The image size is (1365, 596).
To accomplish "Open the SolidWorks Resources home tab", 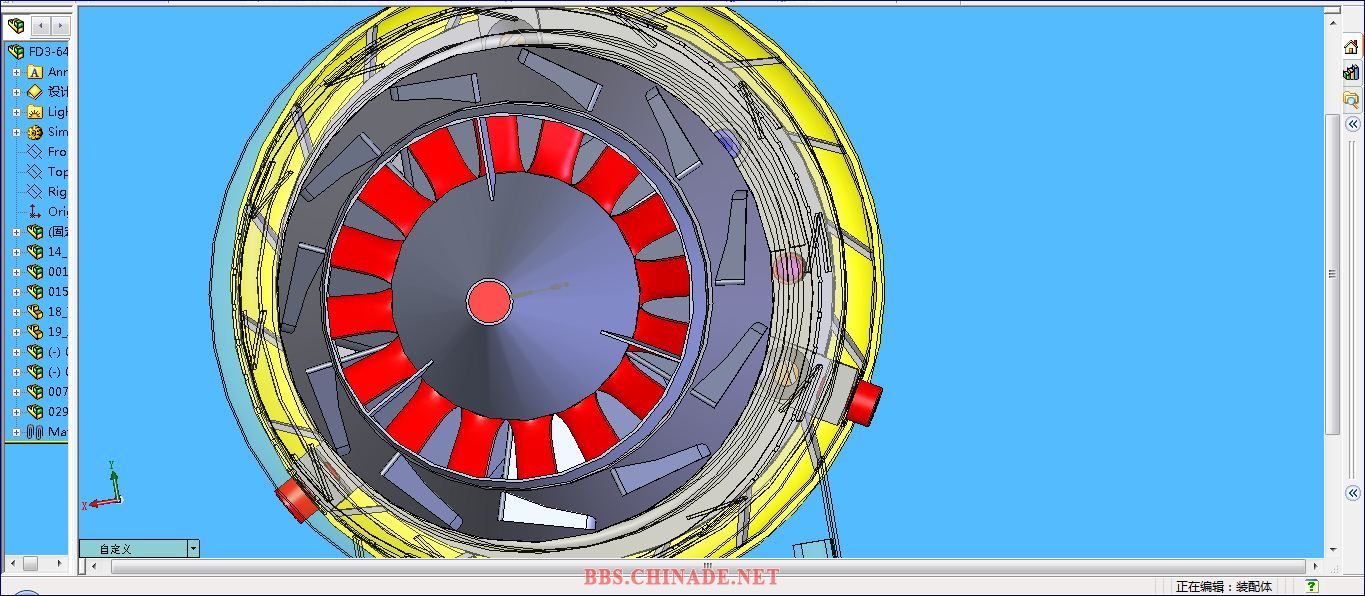I will click(x=1351, y=47).
